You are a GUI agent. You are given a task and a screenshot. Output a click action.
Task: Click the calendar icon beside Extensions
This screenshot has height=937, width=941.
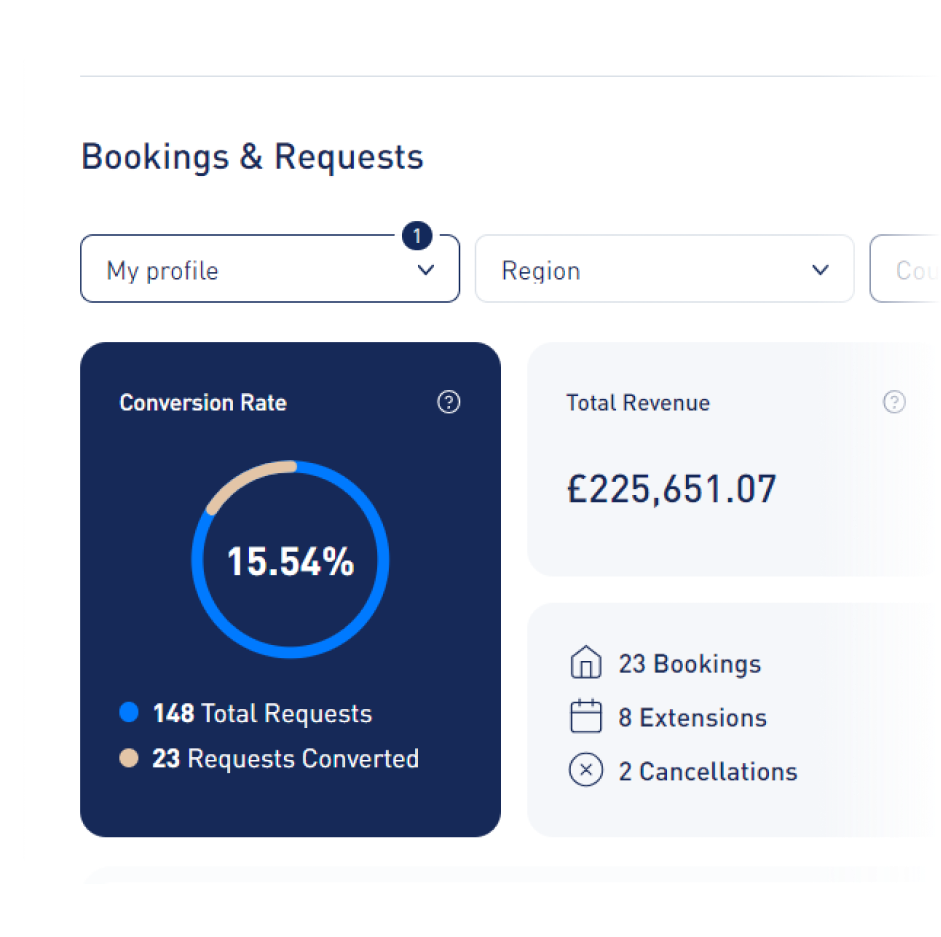[x=586, y=716]
